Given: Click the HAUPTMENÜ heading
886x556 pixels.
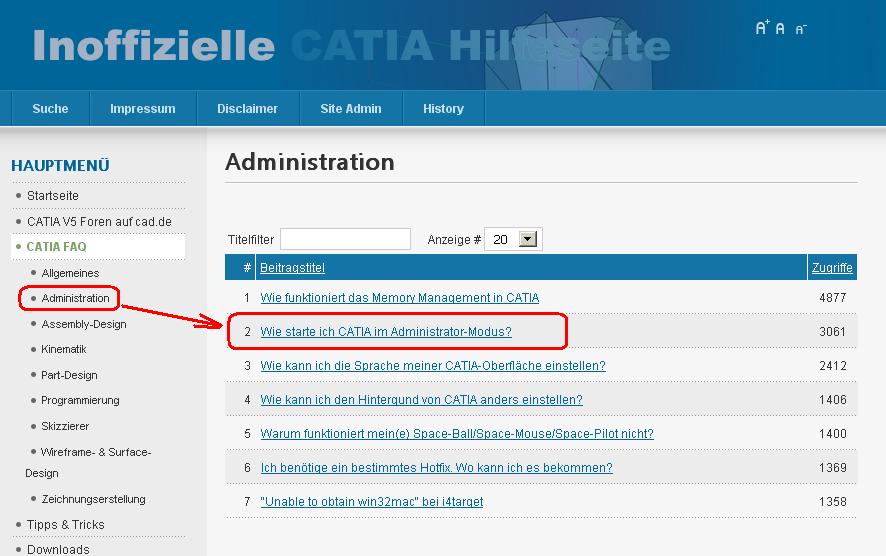Looking at the screenshot, I should pos(60,166).
